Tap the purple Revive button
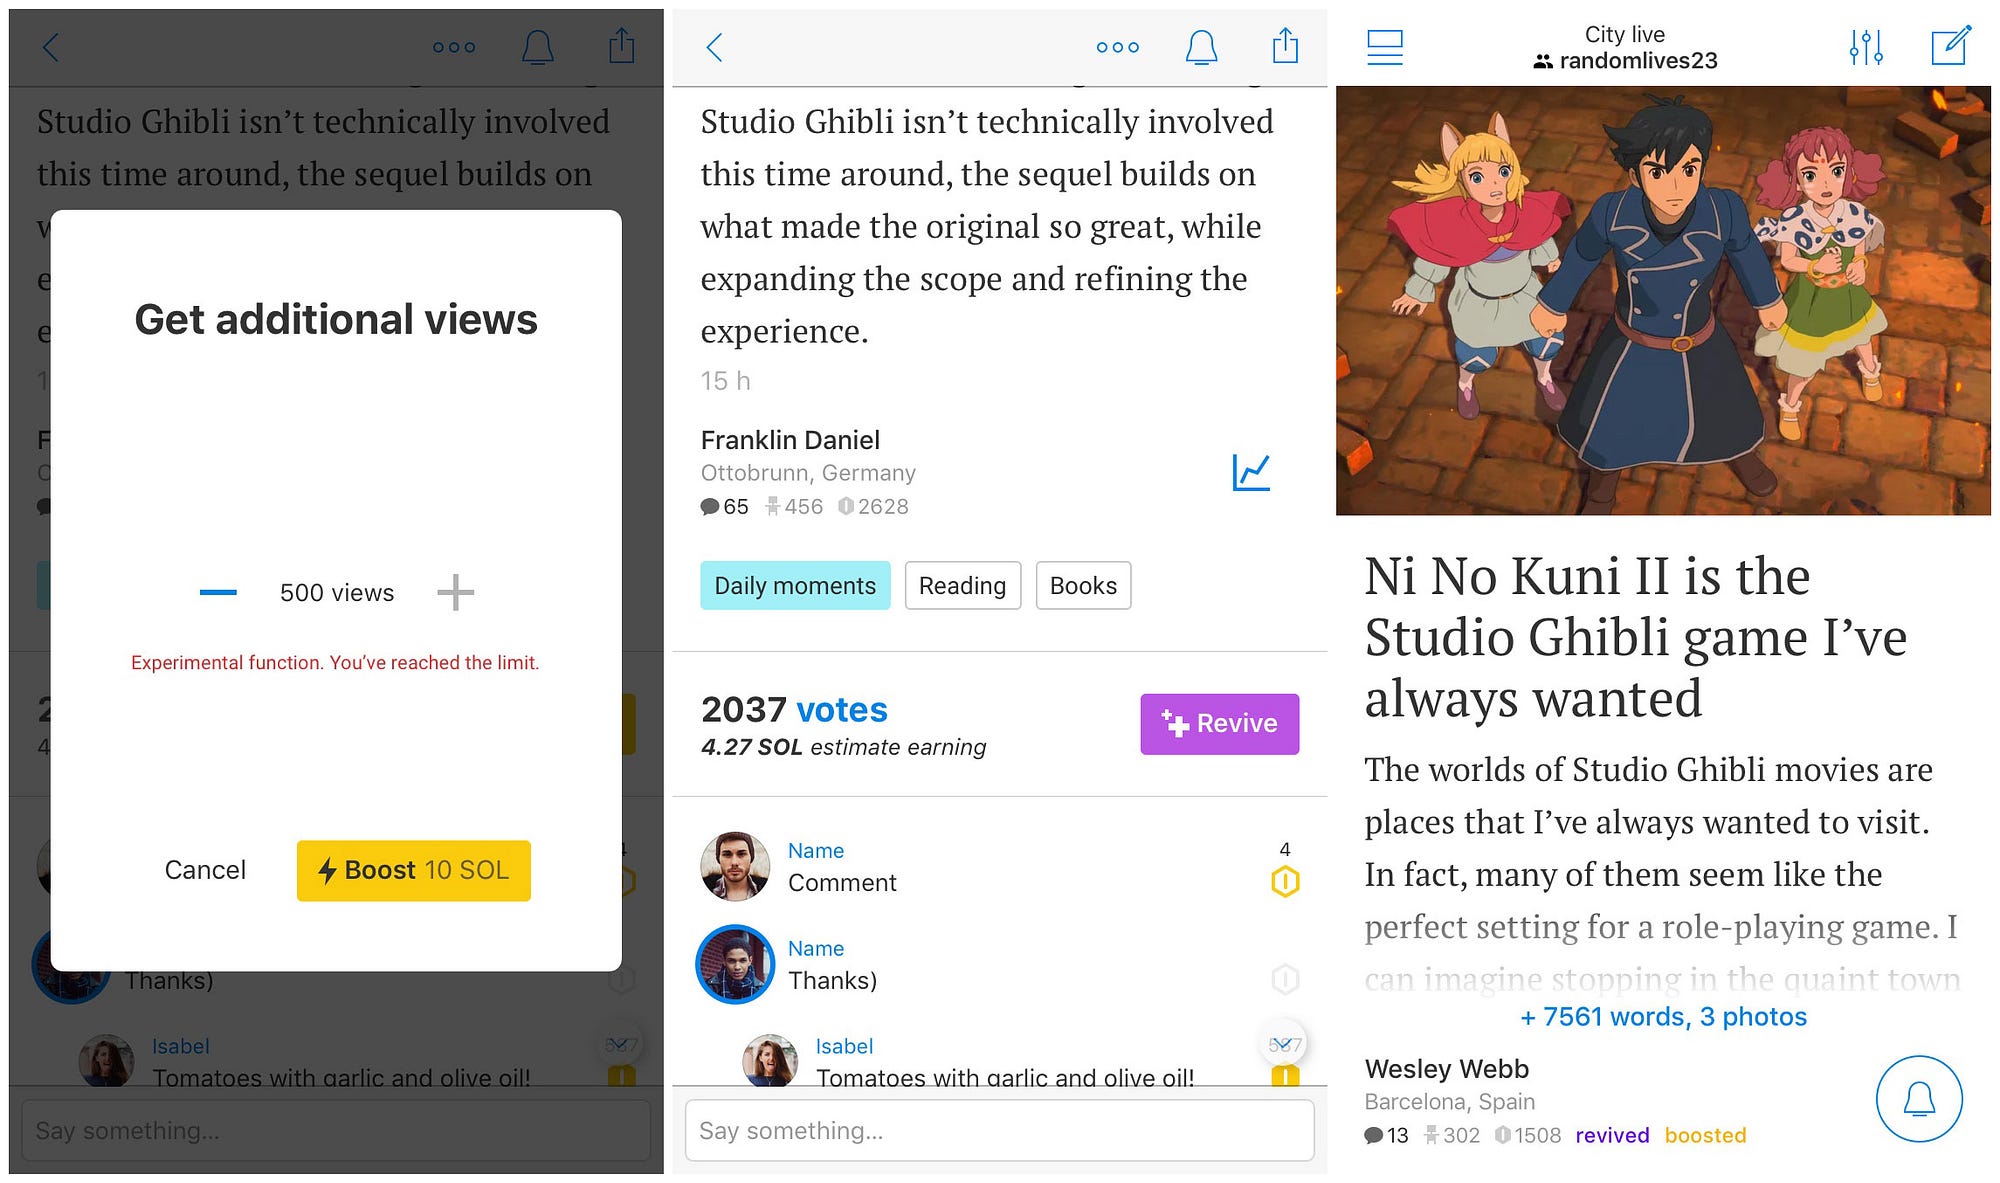The image size is (2000, 1183). point(1220,724)
